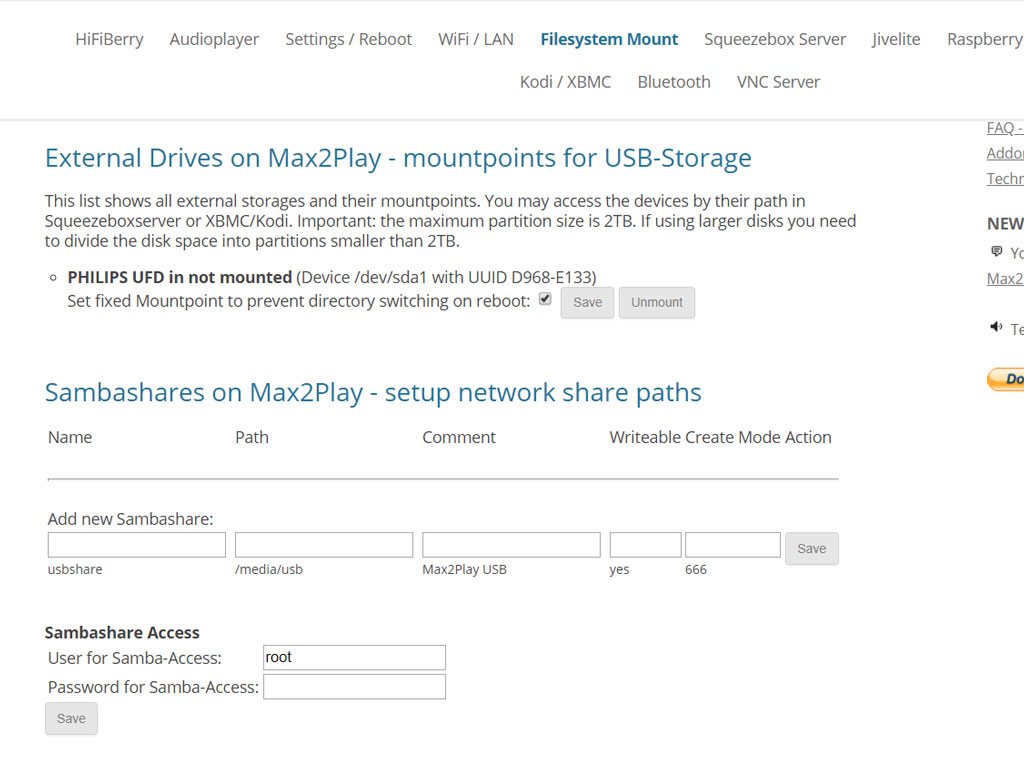Save the Sambashare Access credentials
The image size is (1024, 768).
click(71, 718)
